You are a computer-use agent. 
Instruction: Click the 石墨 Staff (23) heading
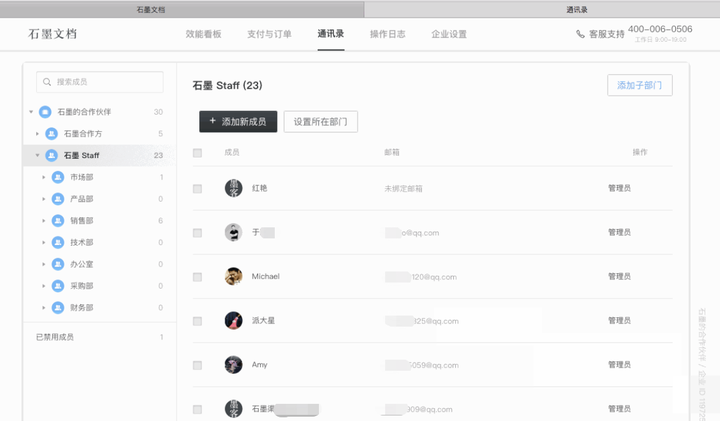pyautogui.click(x=227, y=85)
